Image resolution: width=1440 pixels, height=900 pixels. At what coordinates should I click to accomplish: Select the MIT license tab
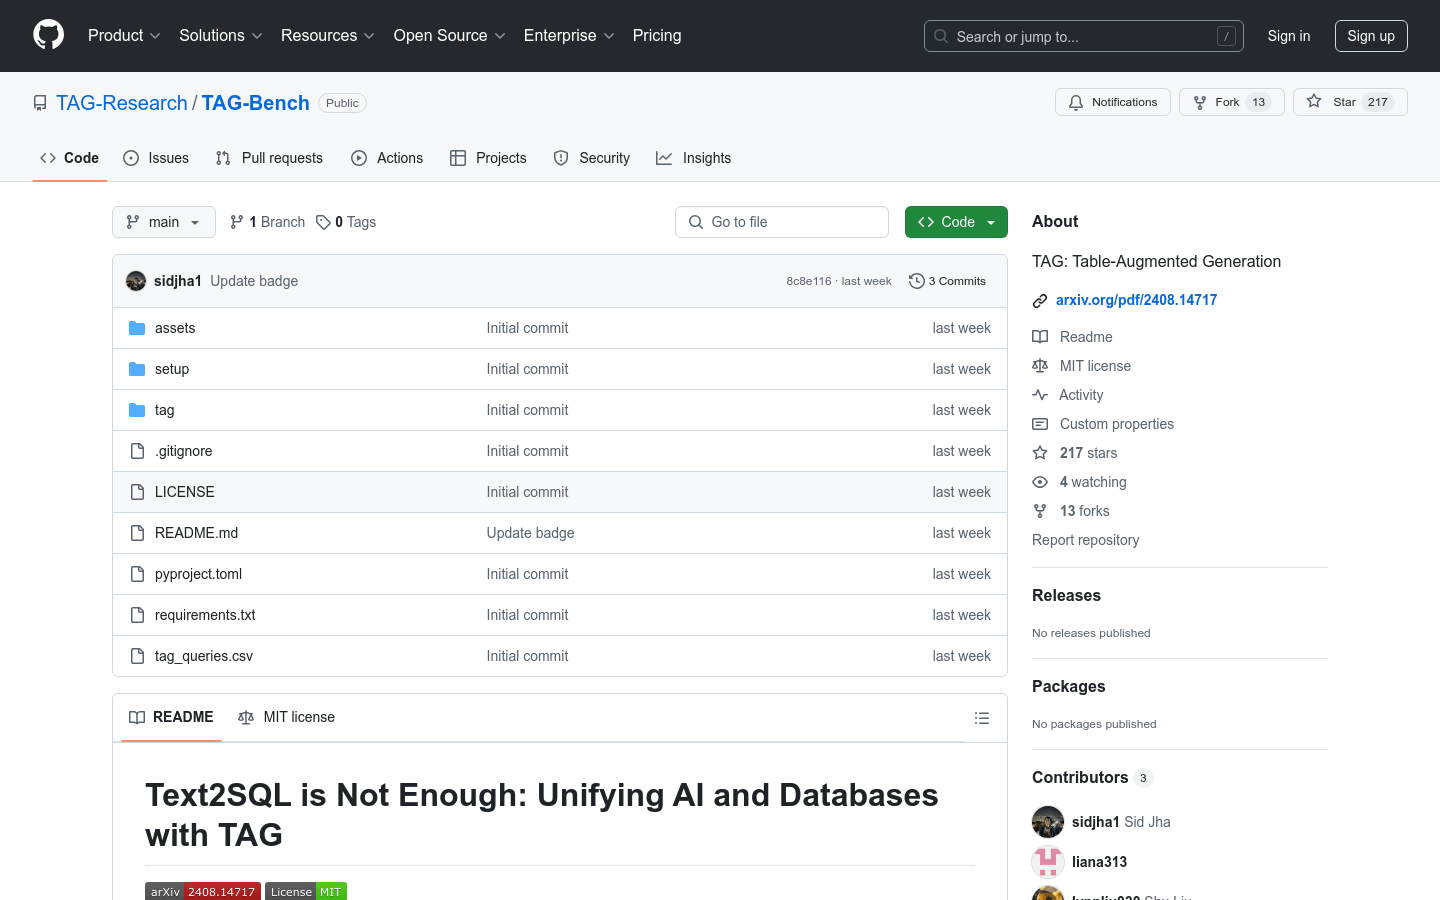click(286, 717)
